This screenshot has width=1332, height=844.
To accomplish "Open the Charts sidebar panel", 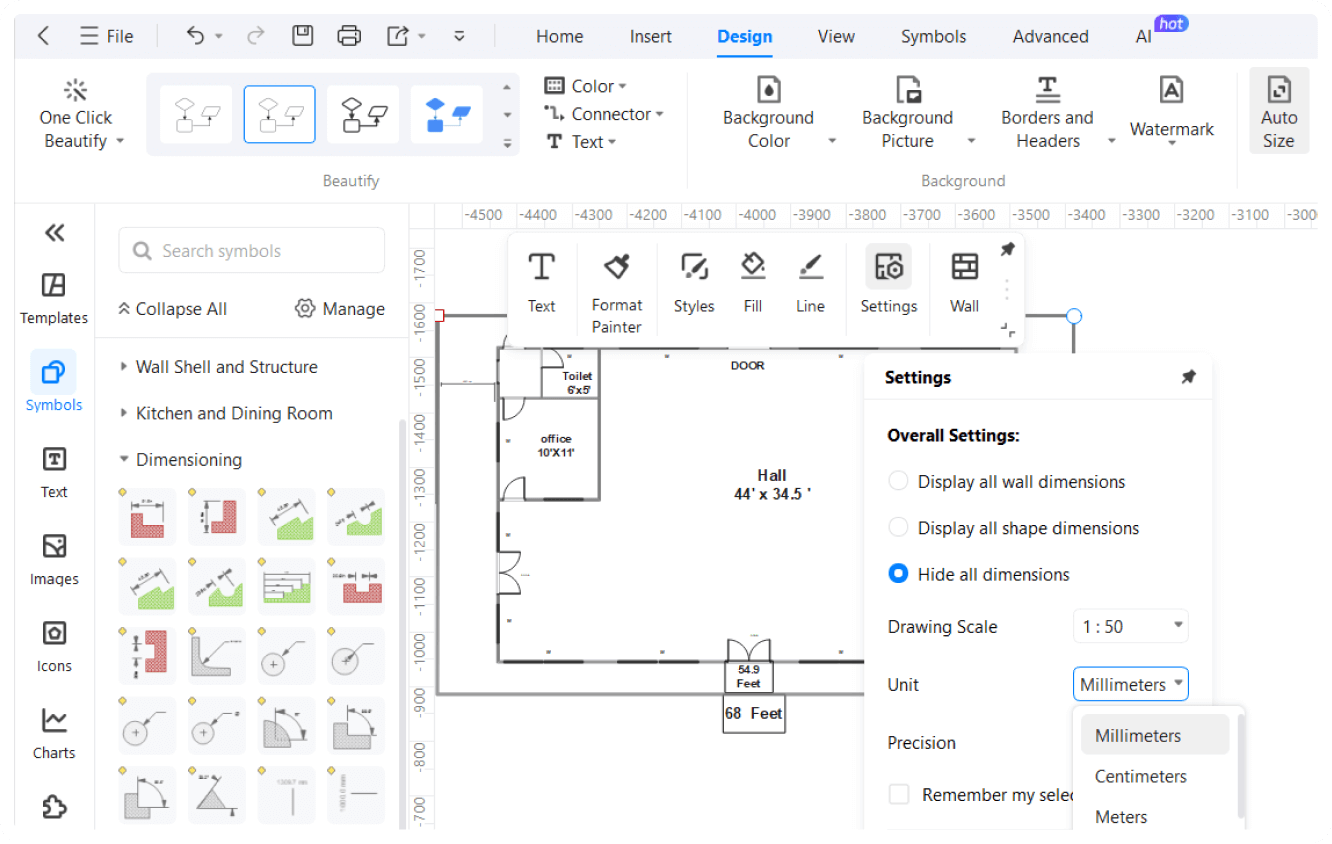I will (54, 734).
